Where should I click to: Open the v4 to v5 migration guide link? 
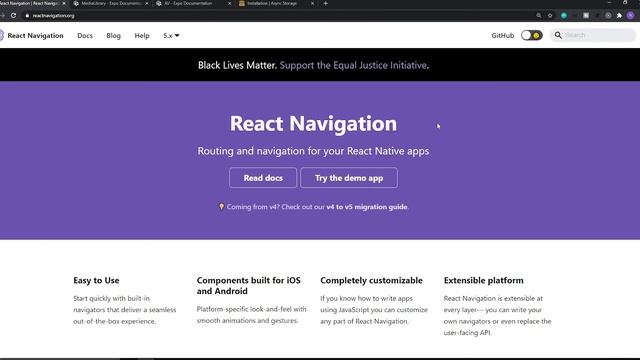pos(367,207)
